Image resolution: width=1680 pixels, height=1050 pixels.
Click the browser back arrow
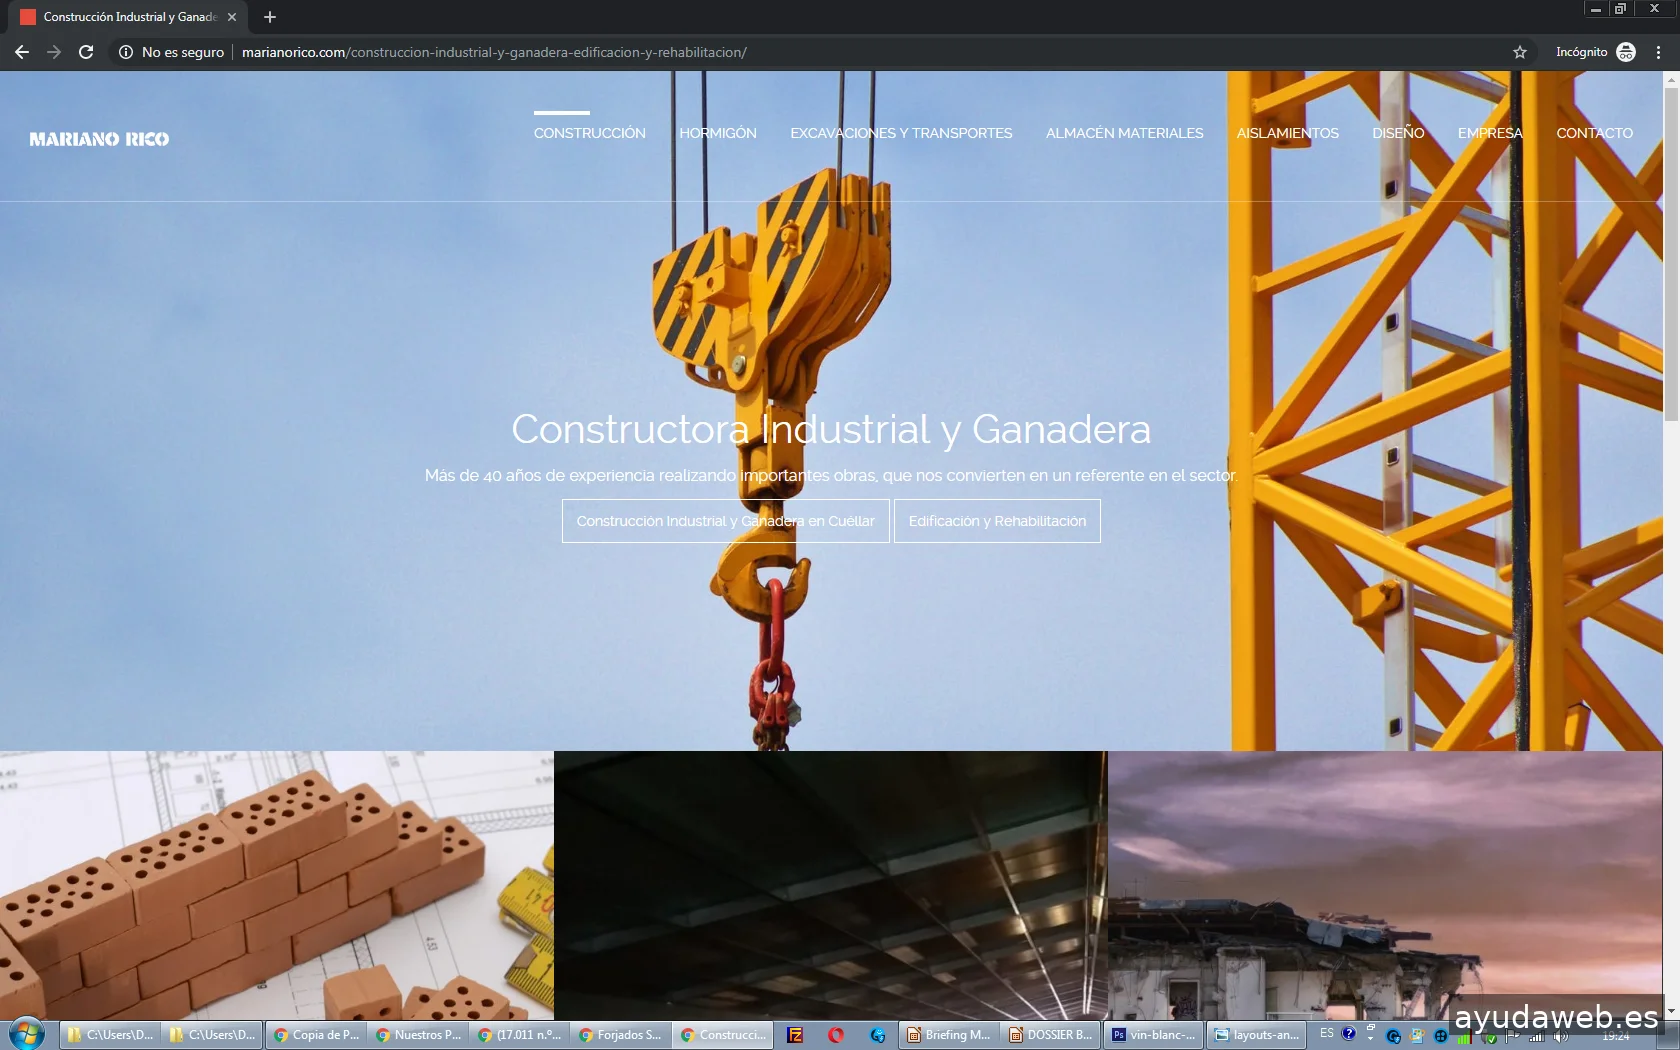(x=22, y=52)
